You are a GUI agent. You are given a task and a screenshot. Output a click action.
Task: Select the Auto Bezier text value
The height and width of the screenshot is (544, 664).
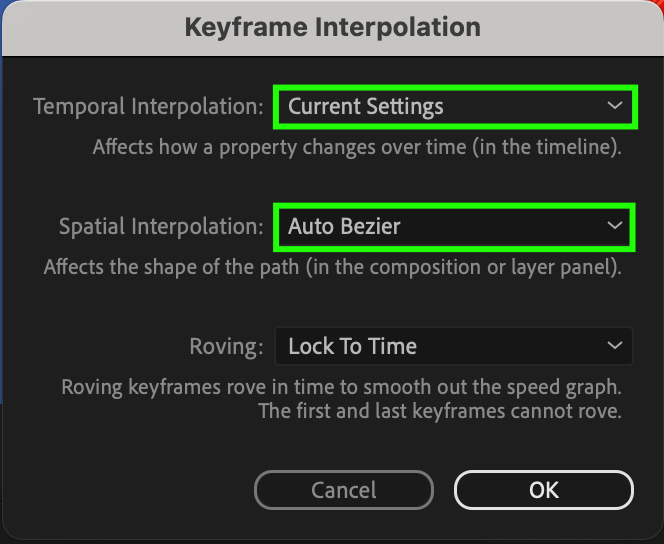pos(344,227)
